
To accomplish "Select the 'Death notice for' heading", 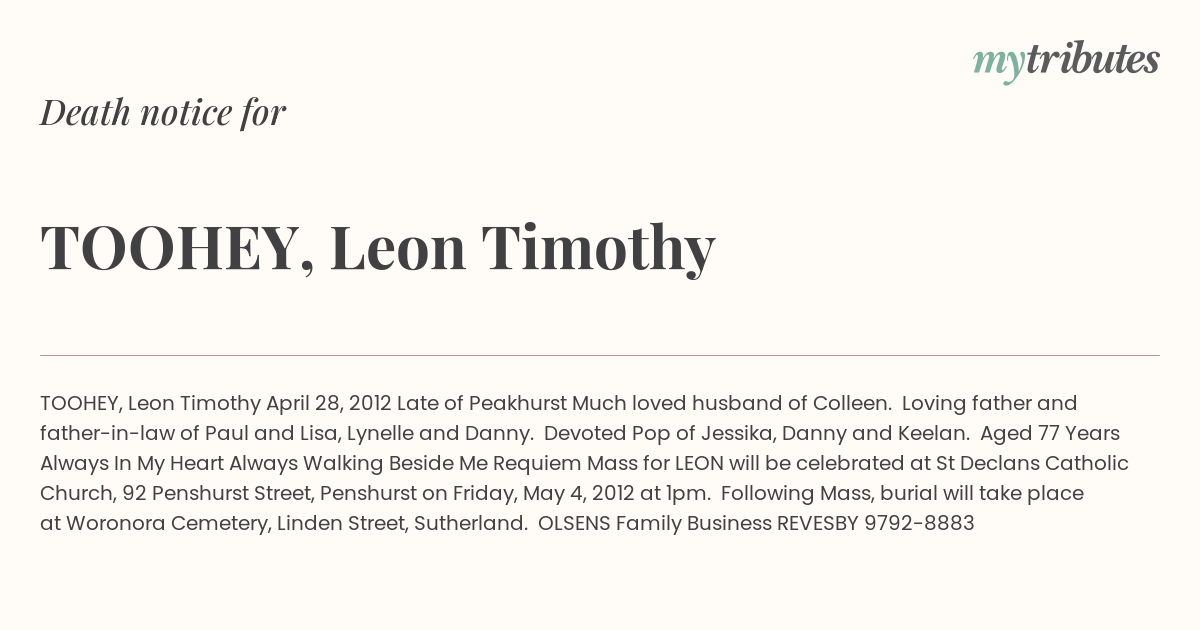I will 163,113.
